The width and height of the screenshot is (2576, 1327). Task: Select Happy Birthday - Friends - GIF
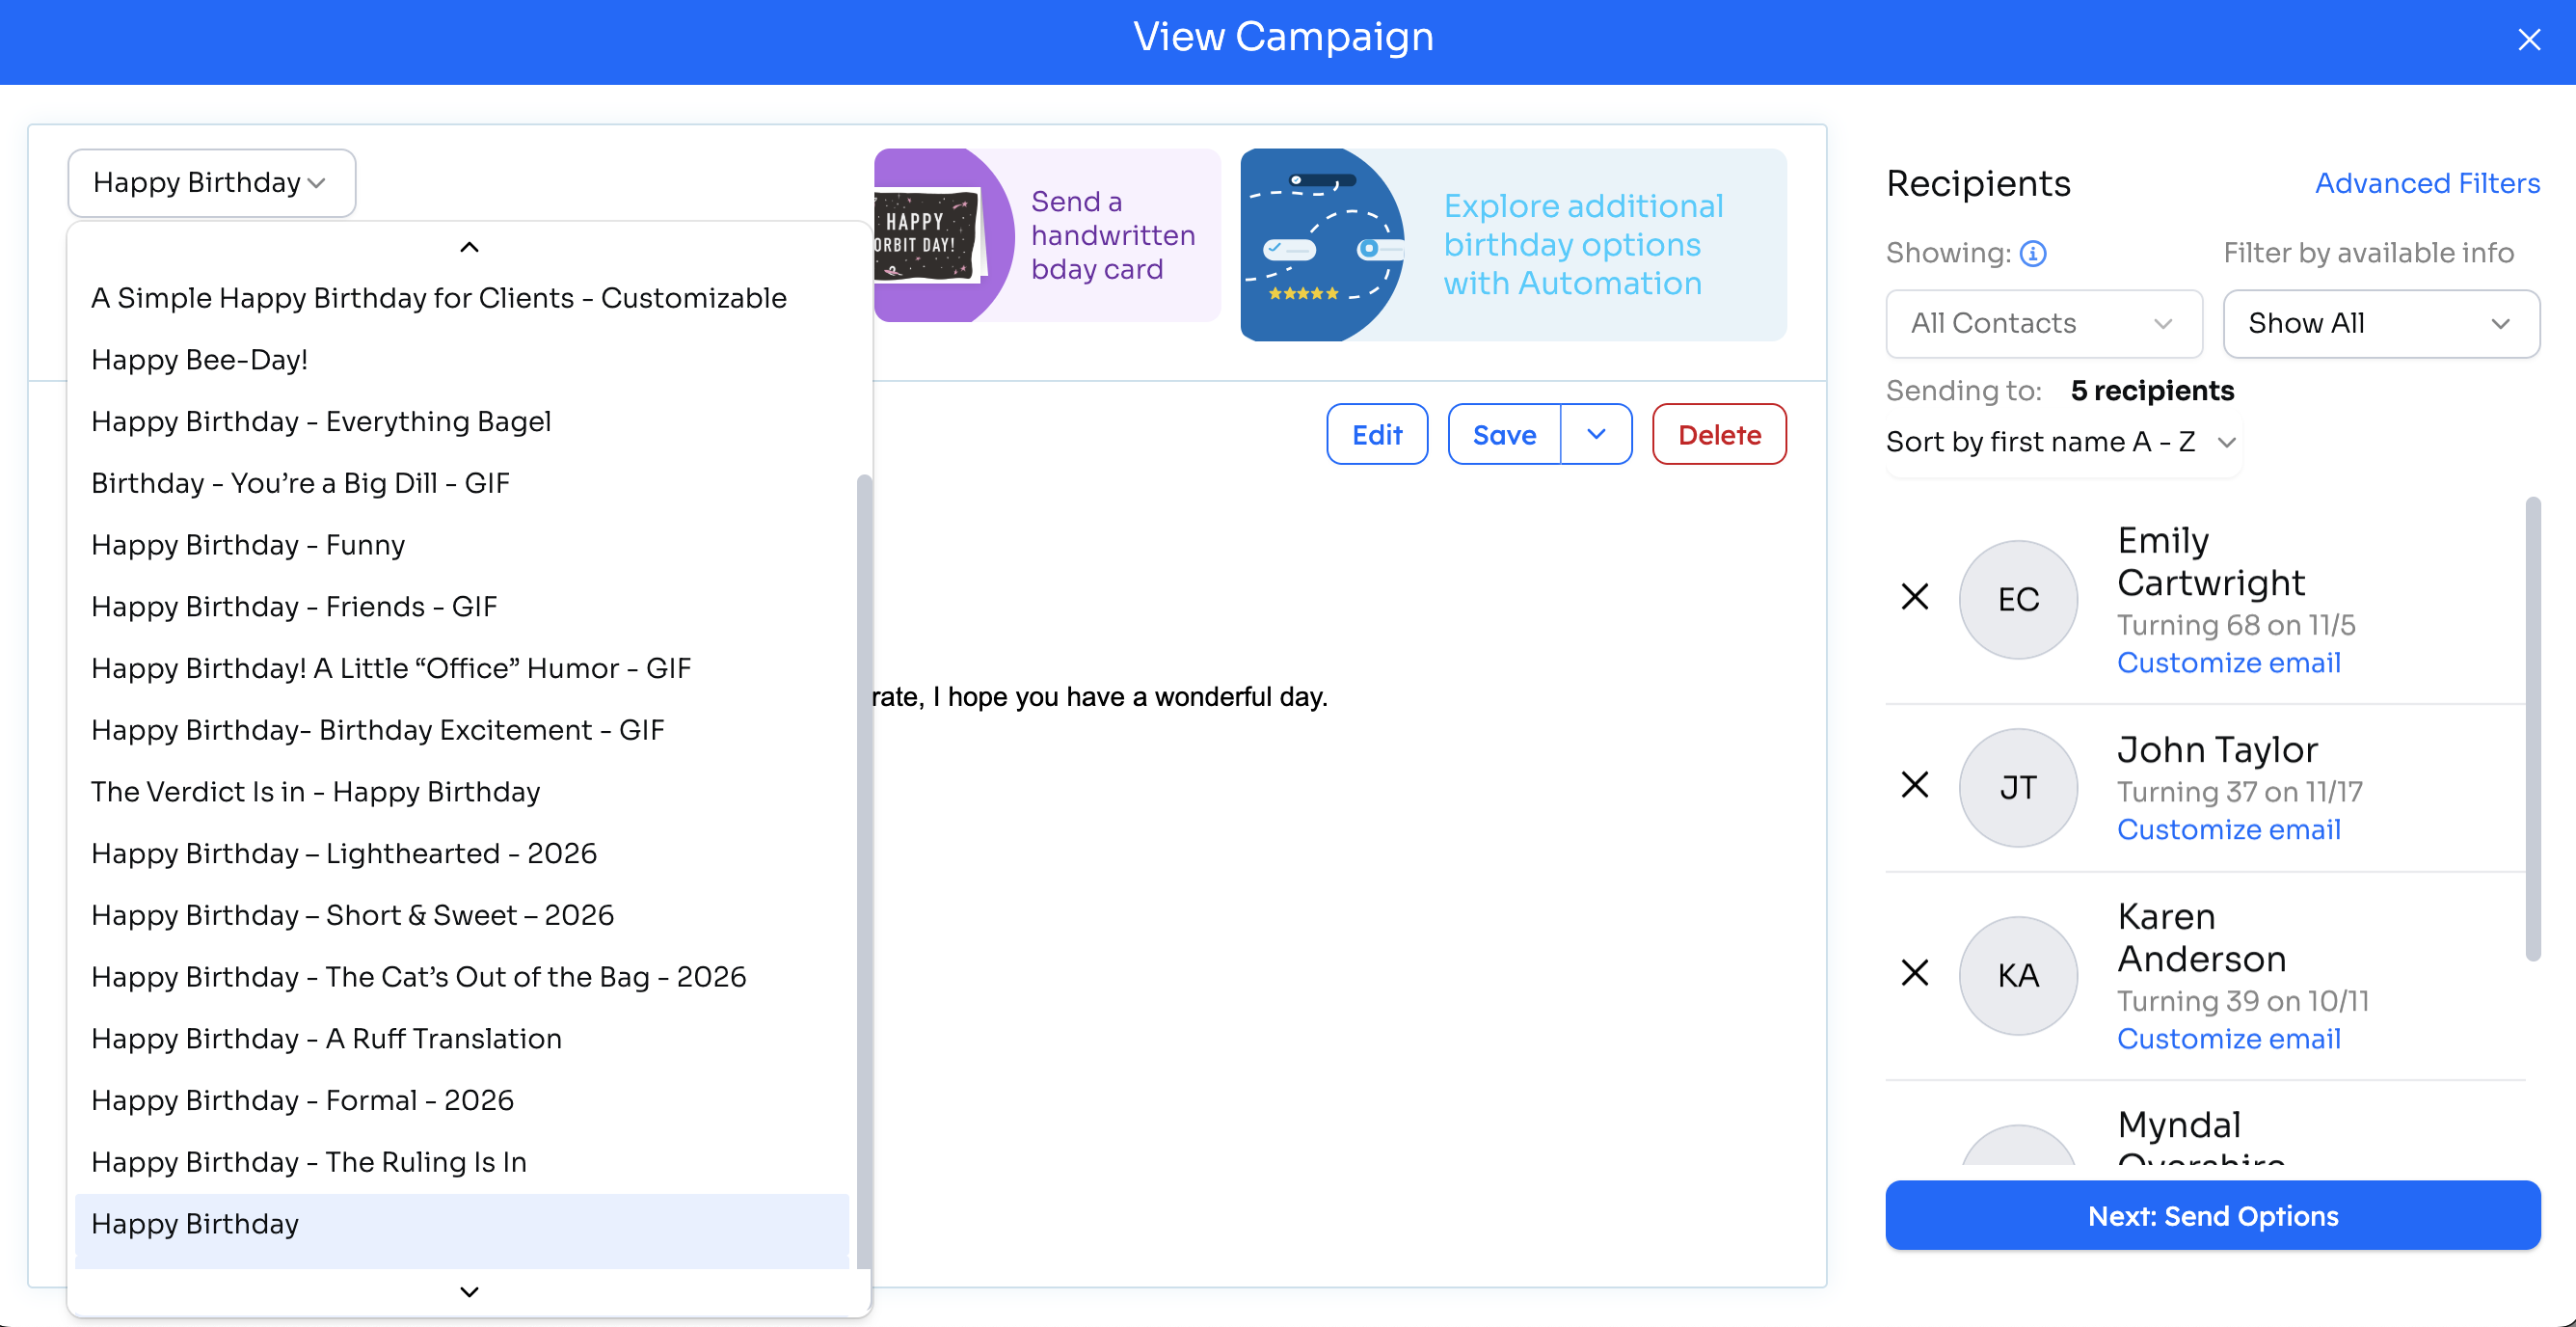pos(462,607)
